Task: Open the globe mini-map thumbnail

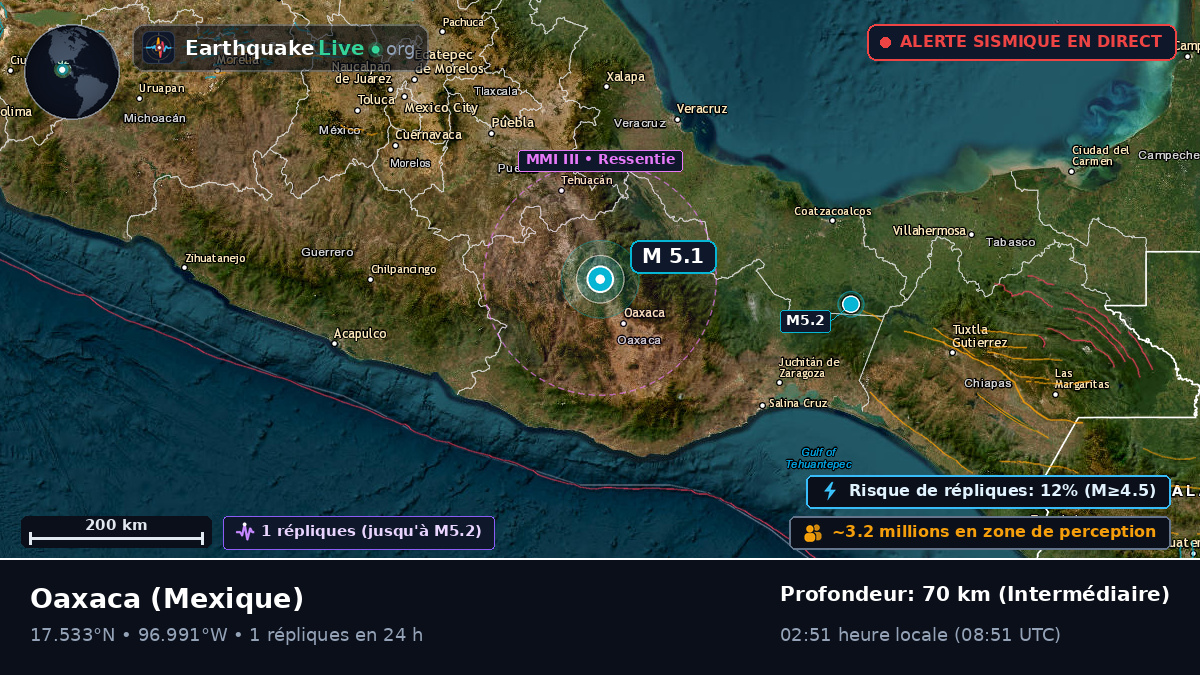Action: 72,72
